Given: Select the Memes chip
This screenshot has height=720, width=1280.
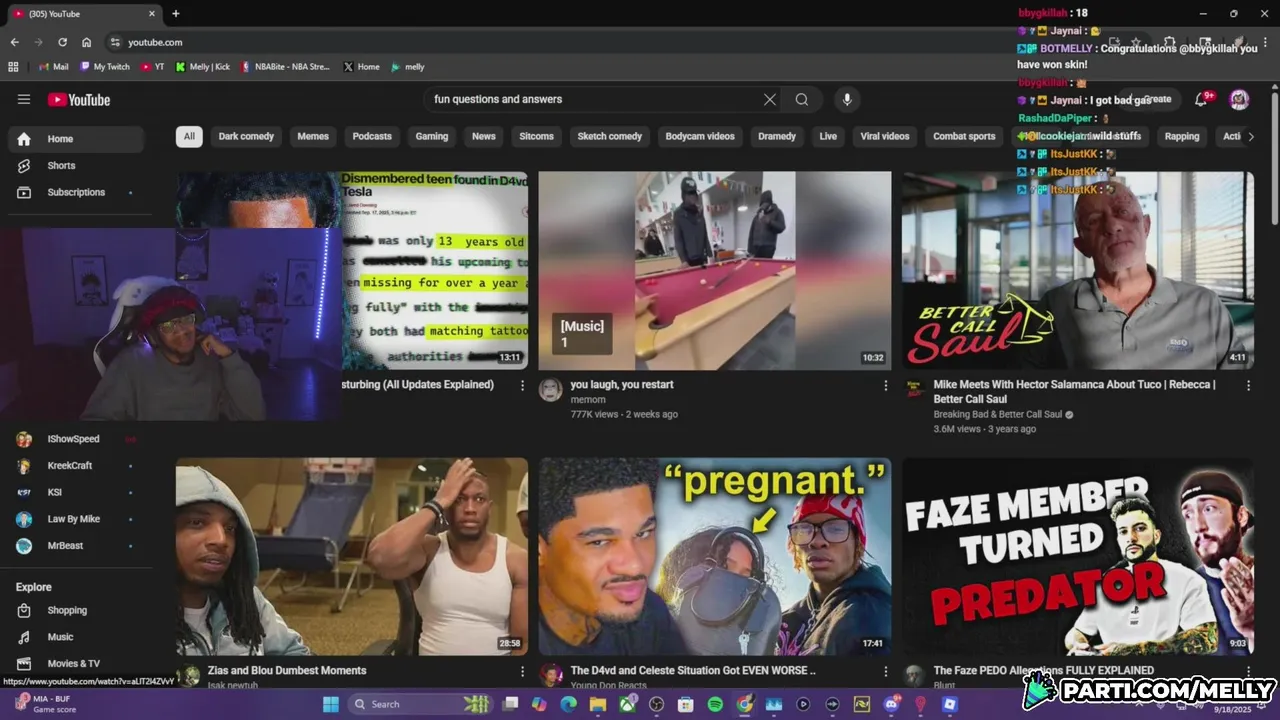Looking at the screenshot, I should (313, 136).
